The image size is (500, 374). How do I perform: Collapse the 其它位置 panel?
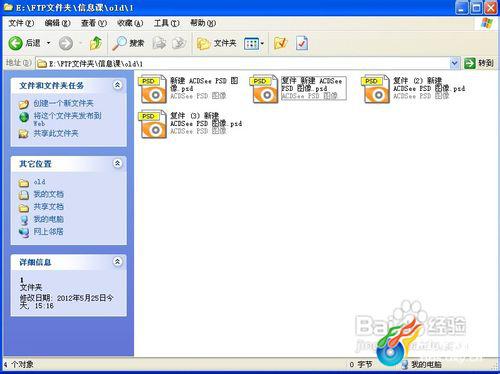(117, 163)
